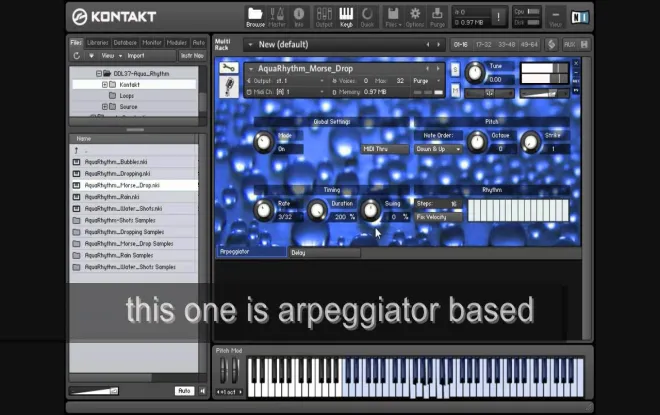Select rack page 17-32
Viewport: 660px width, 415px height.
click(483, 45)
